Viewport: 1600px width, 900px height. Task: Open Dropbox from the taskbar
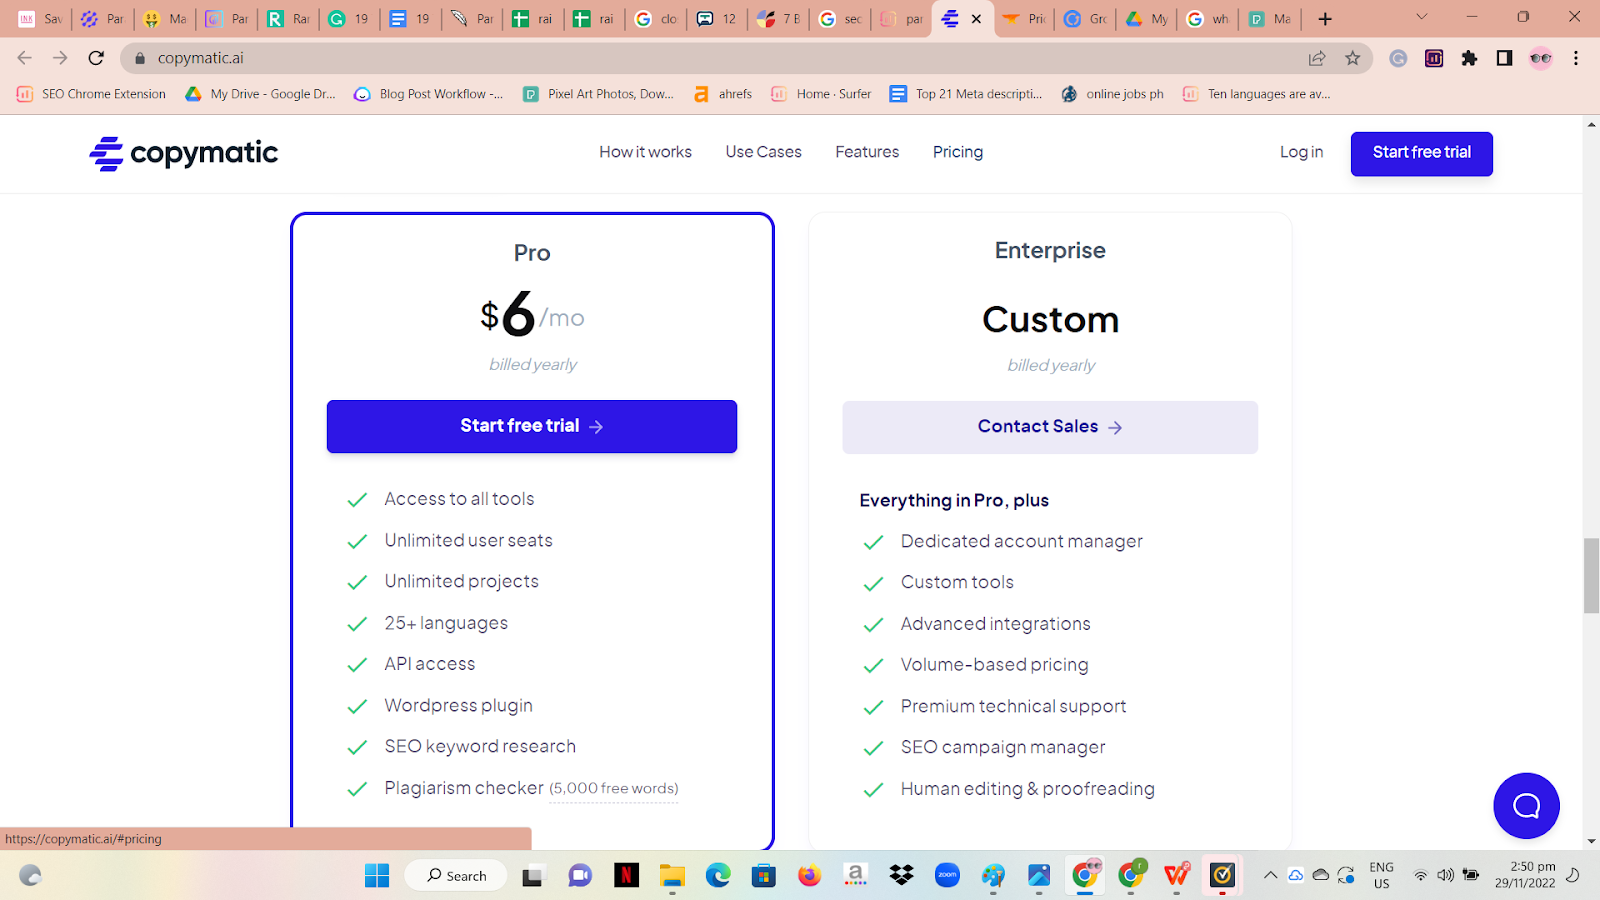[901, 876]
